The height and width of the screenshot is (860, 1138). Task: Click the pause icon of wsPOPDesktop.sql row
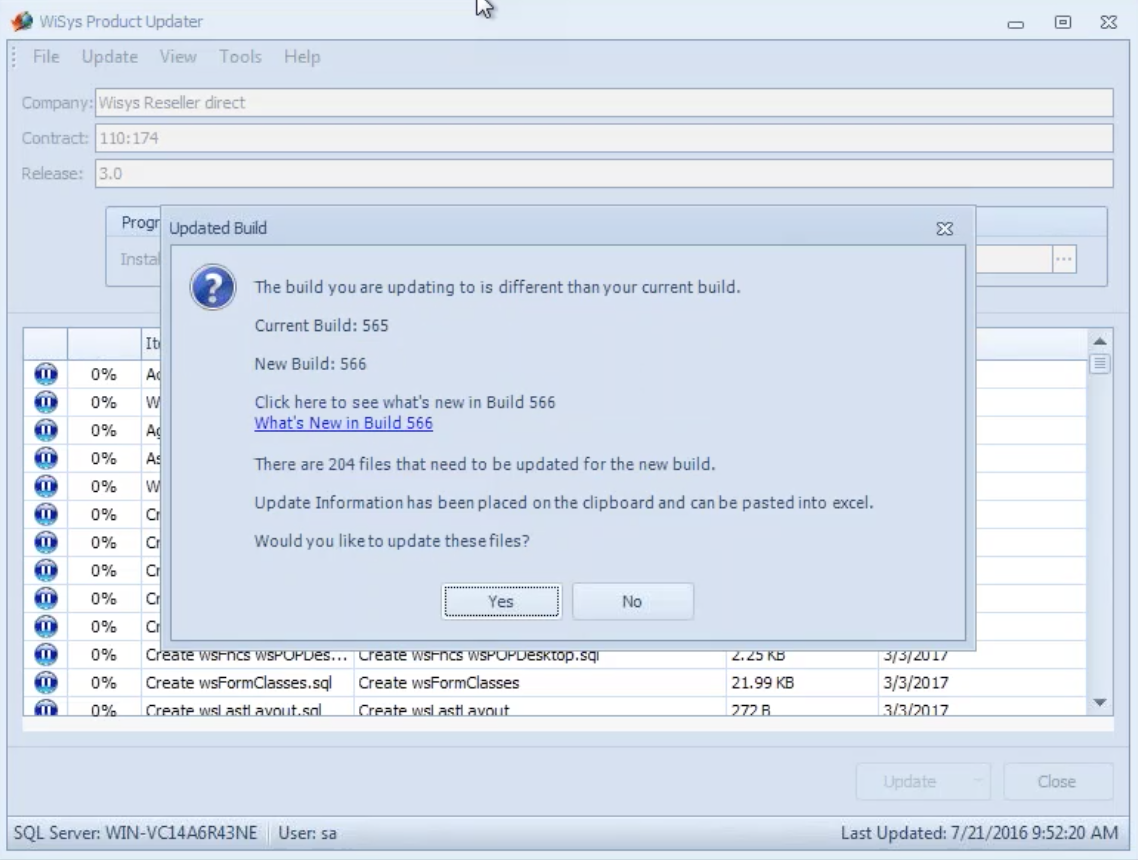pyautogui.click(x=46, y=655)
